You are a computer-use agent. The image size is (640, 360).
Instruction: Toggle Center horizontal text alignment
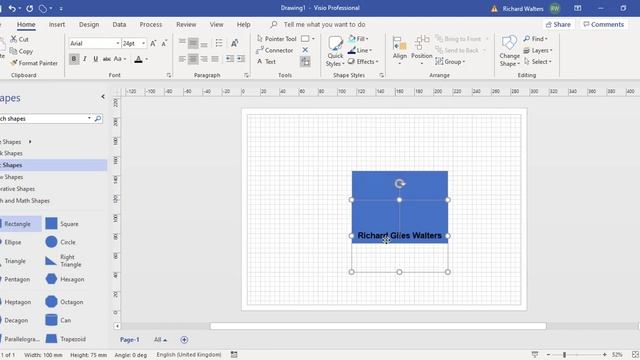point(193,59)
